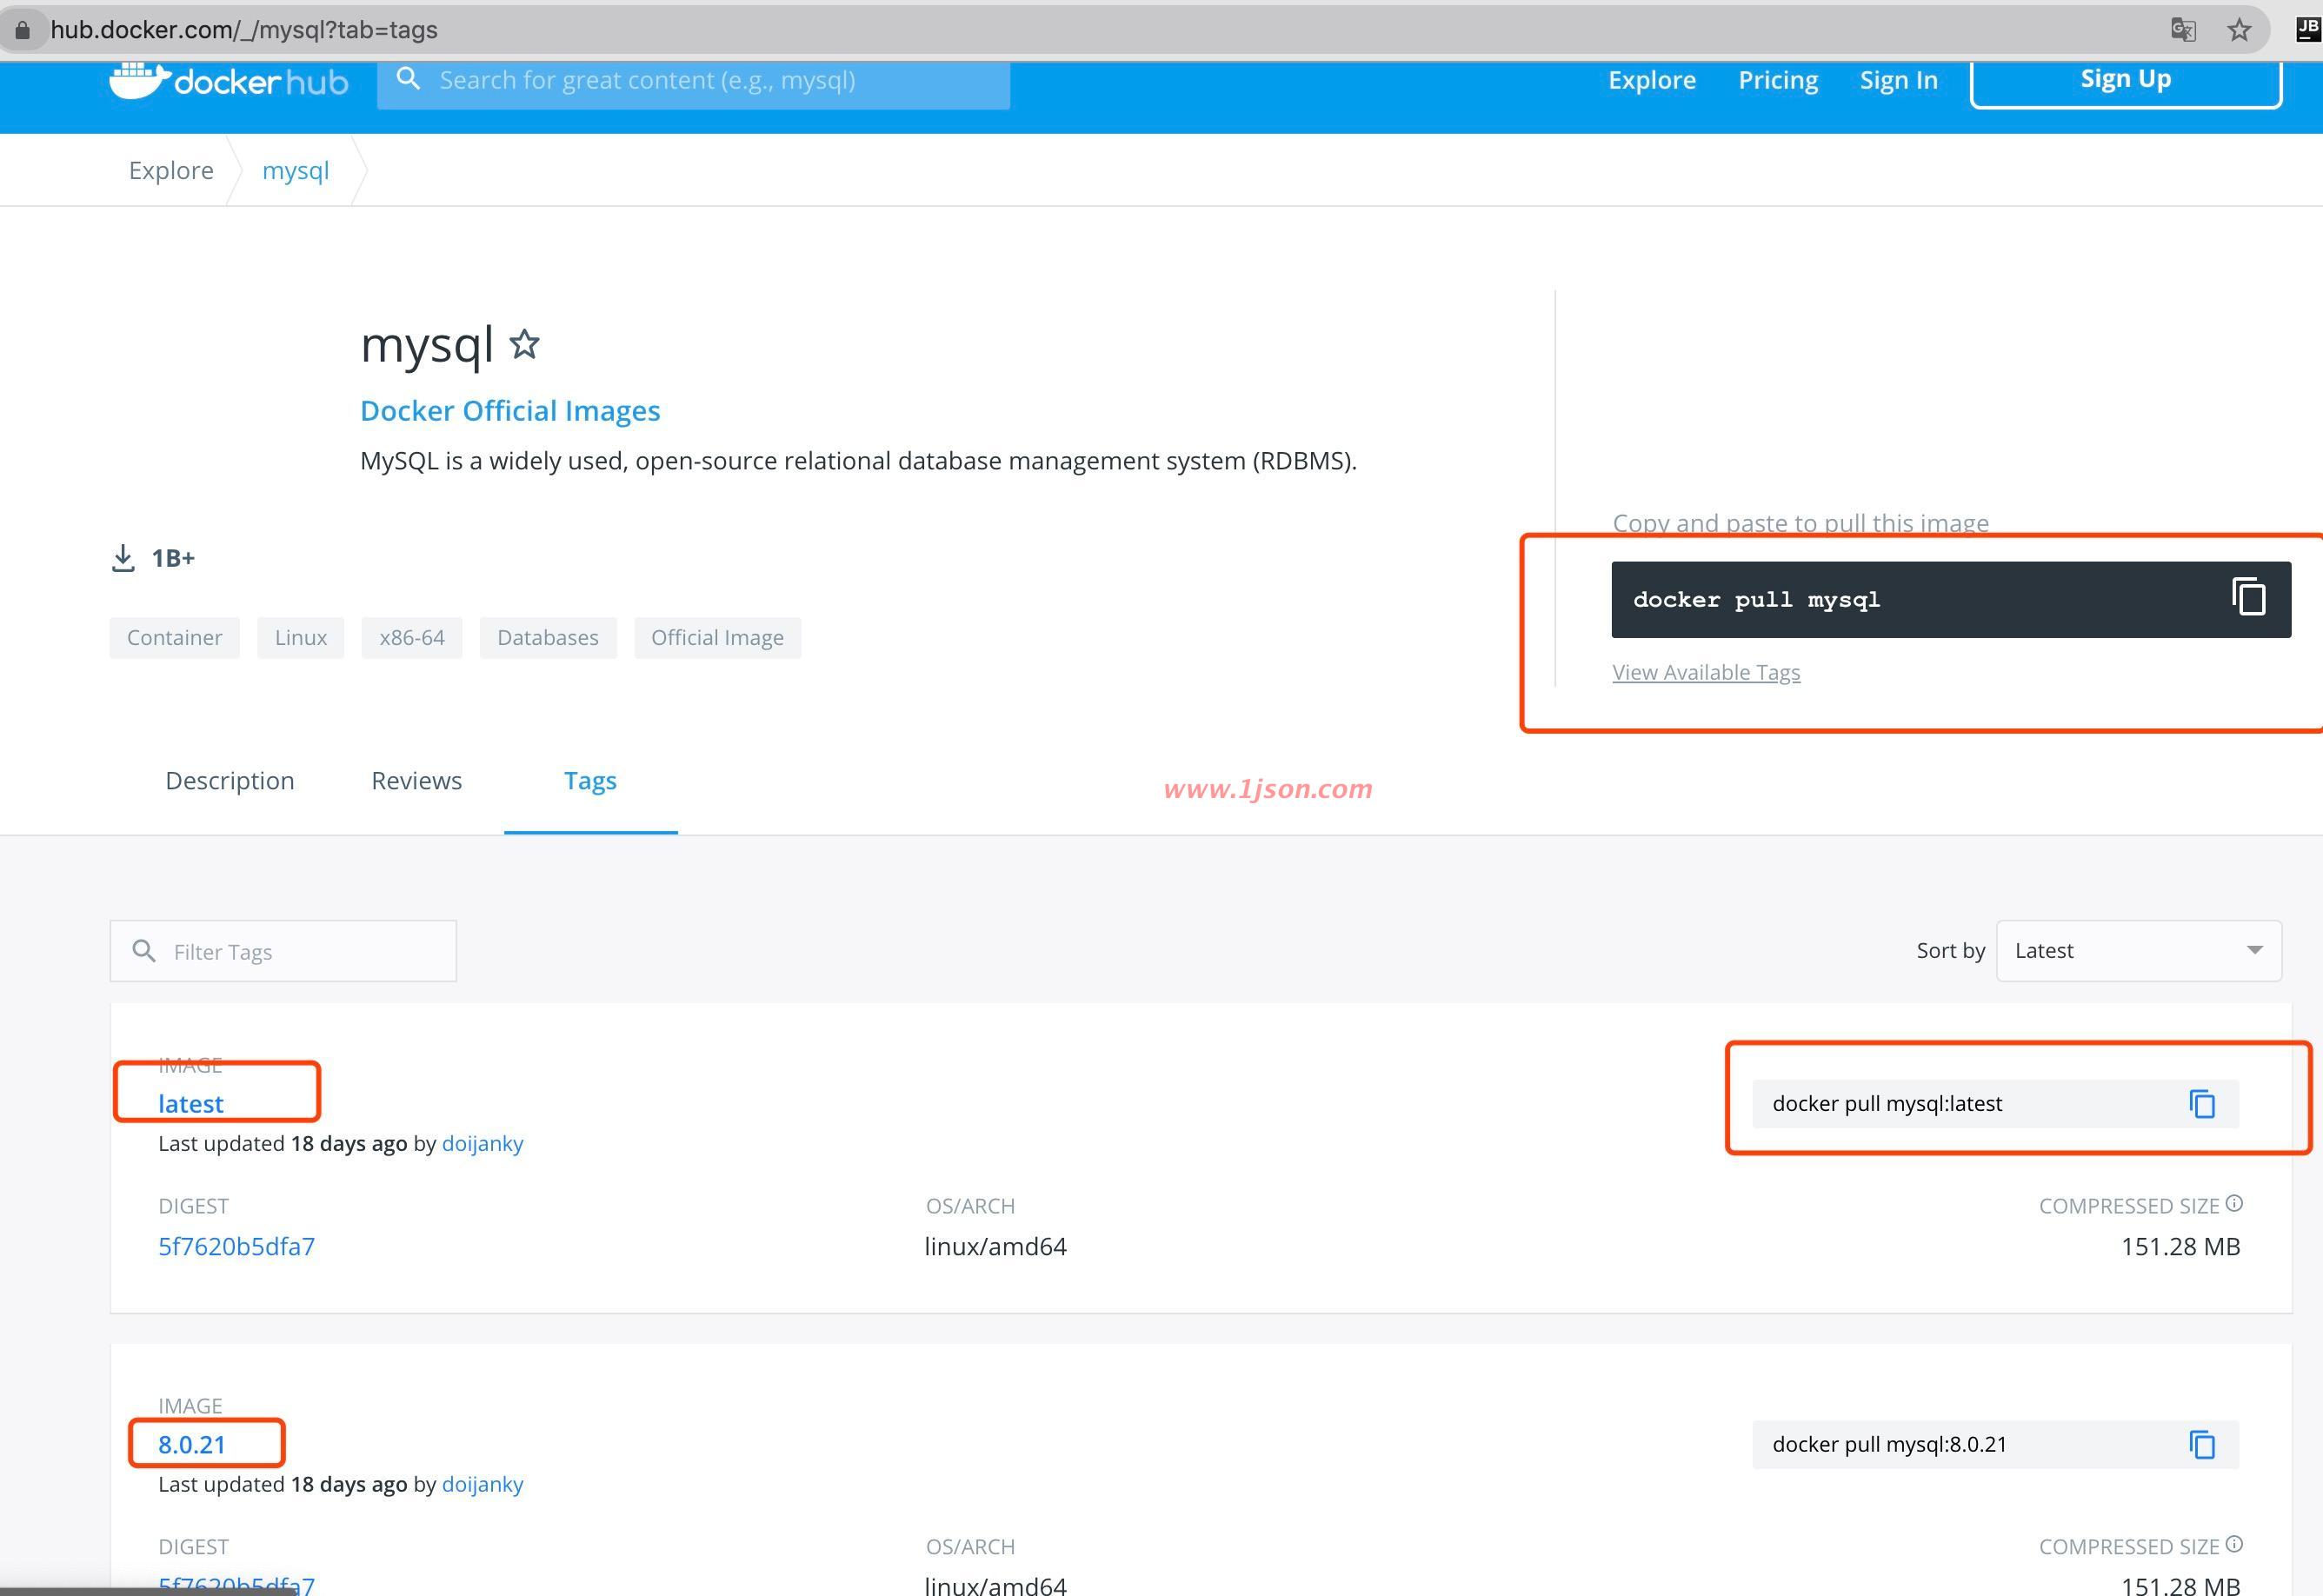Click the Explore breadcrumb
2323x1596 pixels.
[171, 170]
